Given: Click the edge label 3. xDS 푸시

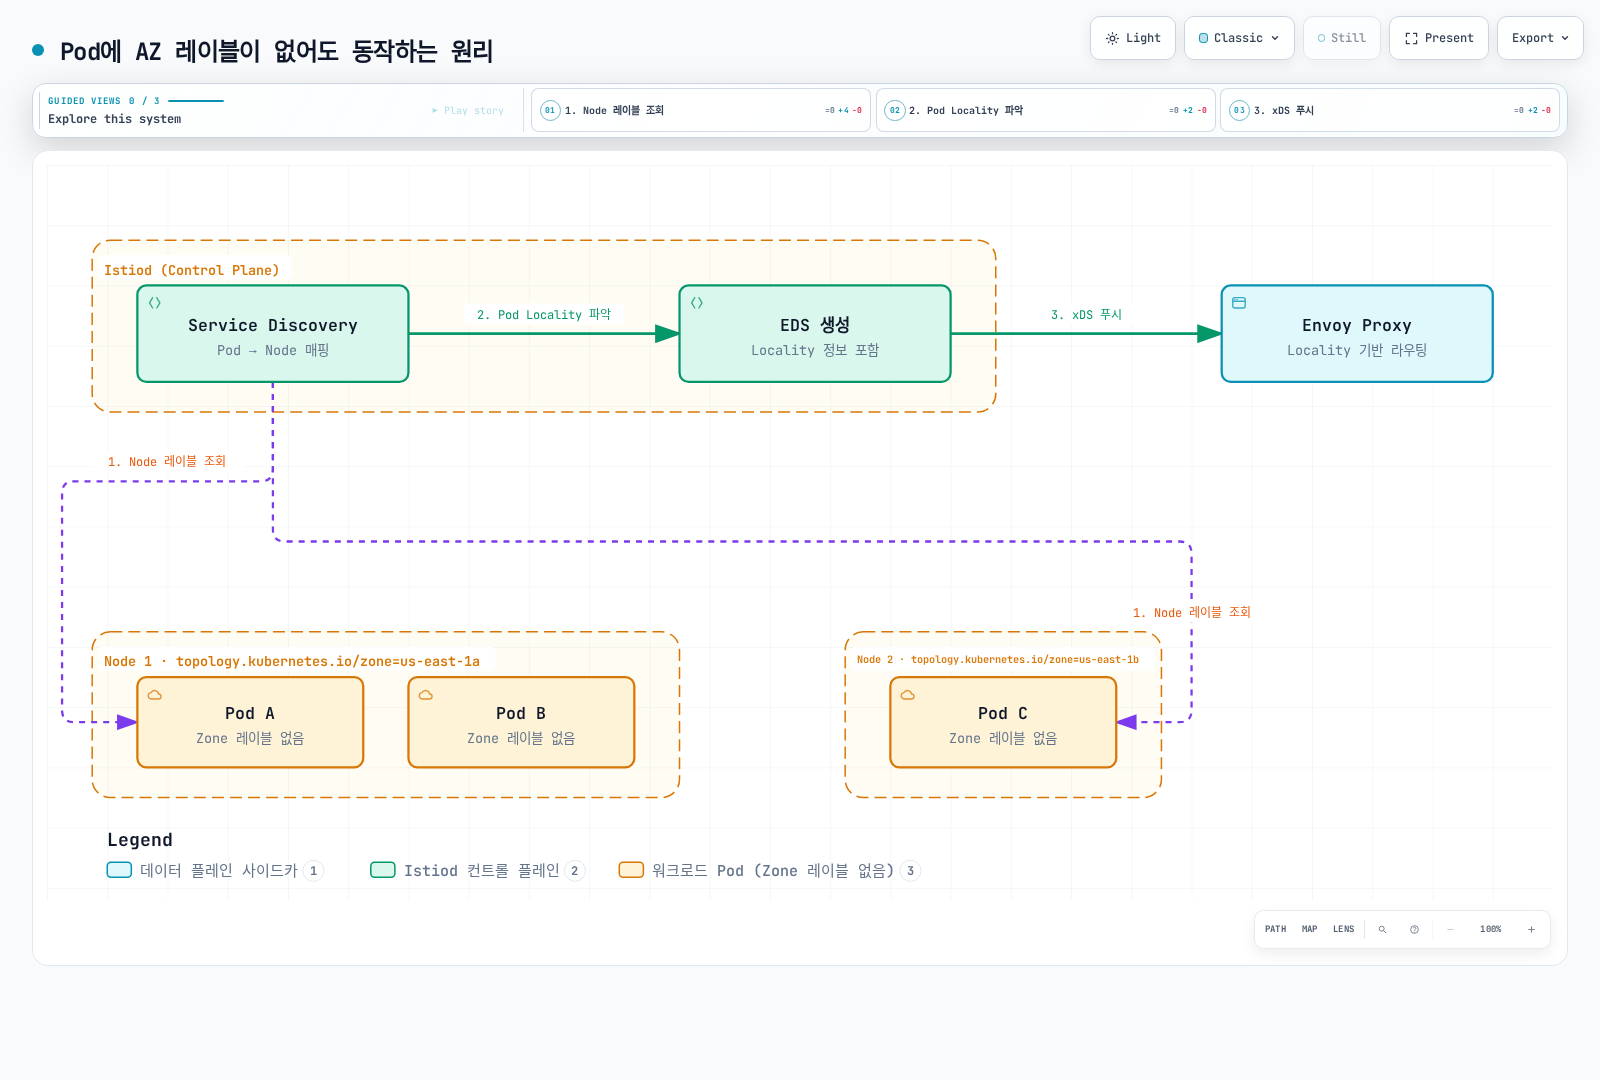Looking at the screenshot, I should click(x=1086, y=315).
